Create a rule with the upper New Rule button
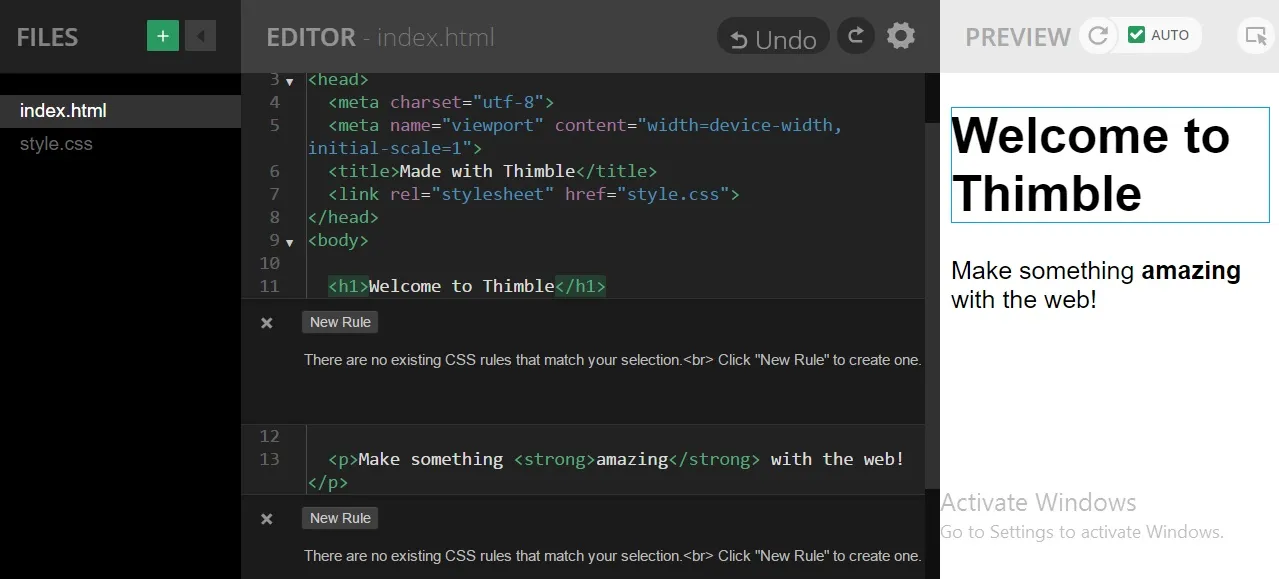This screenshot has width=1279, height=579. [x=339, y=322]
